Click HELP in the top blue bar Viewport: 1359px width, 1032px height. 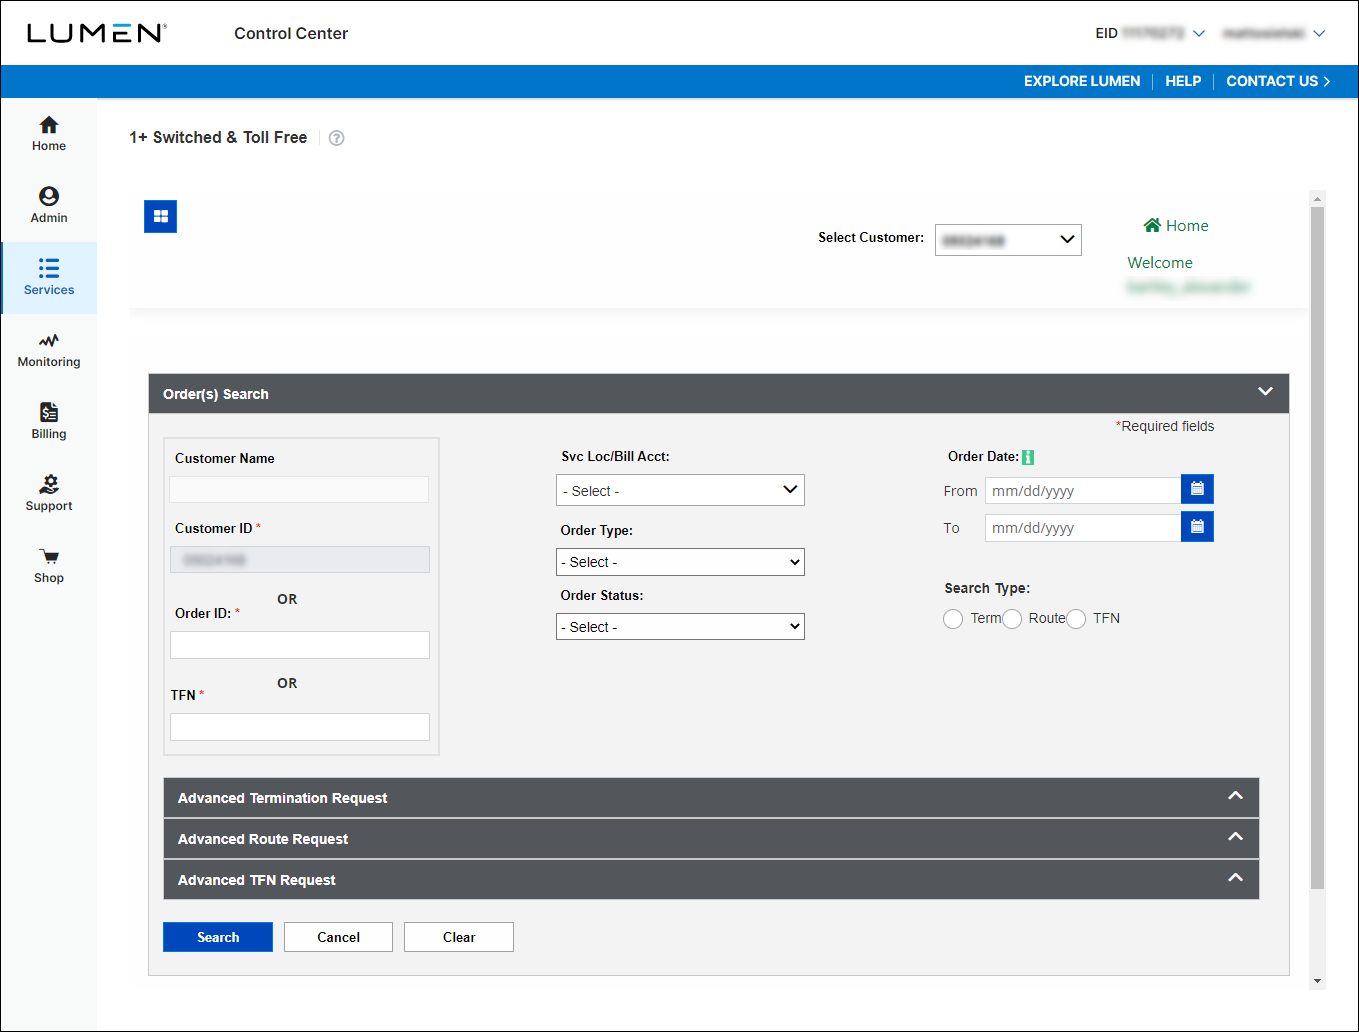[1183, 81]
